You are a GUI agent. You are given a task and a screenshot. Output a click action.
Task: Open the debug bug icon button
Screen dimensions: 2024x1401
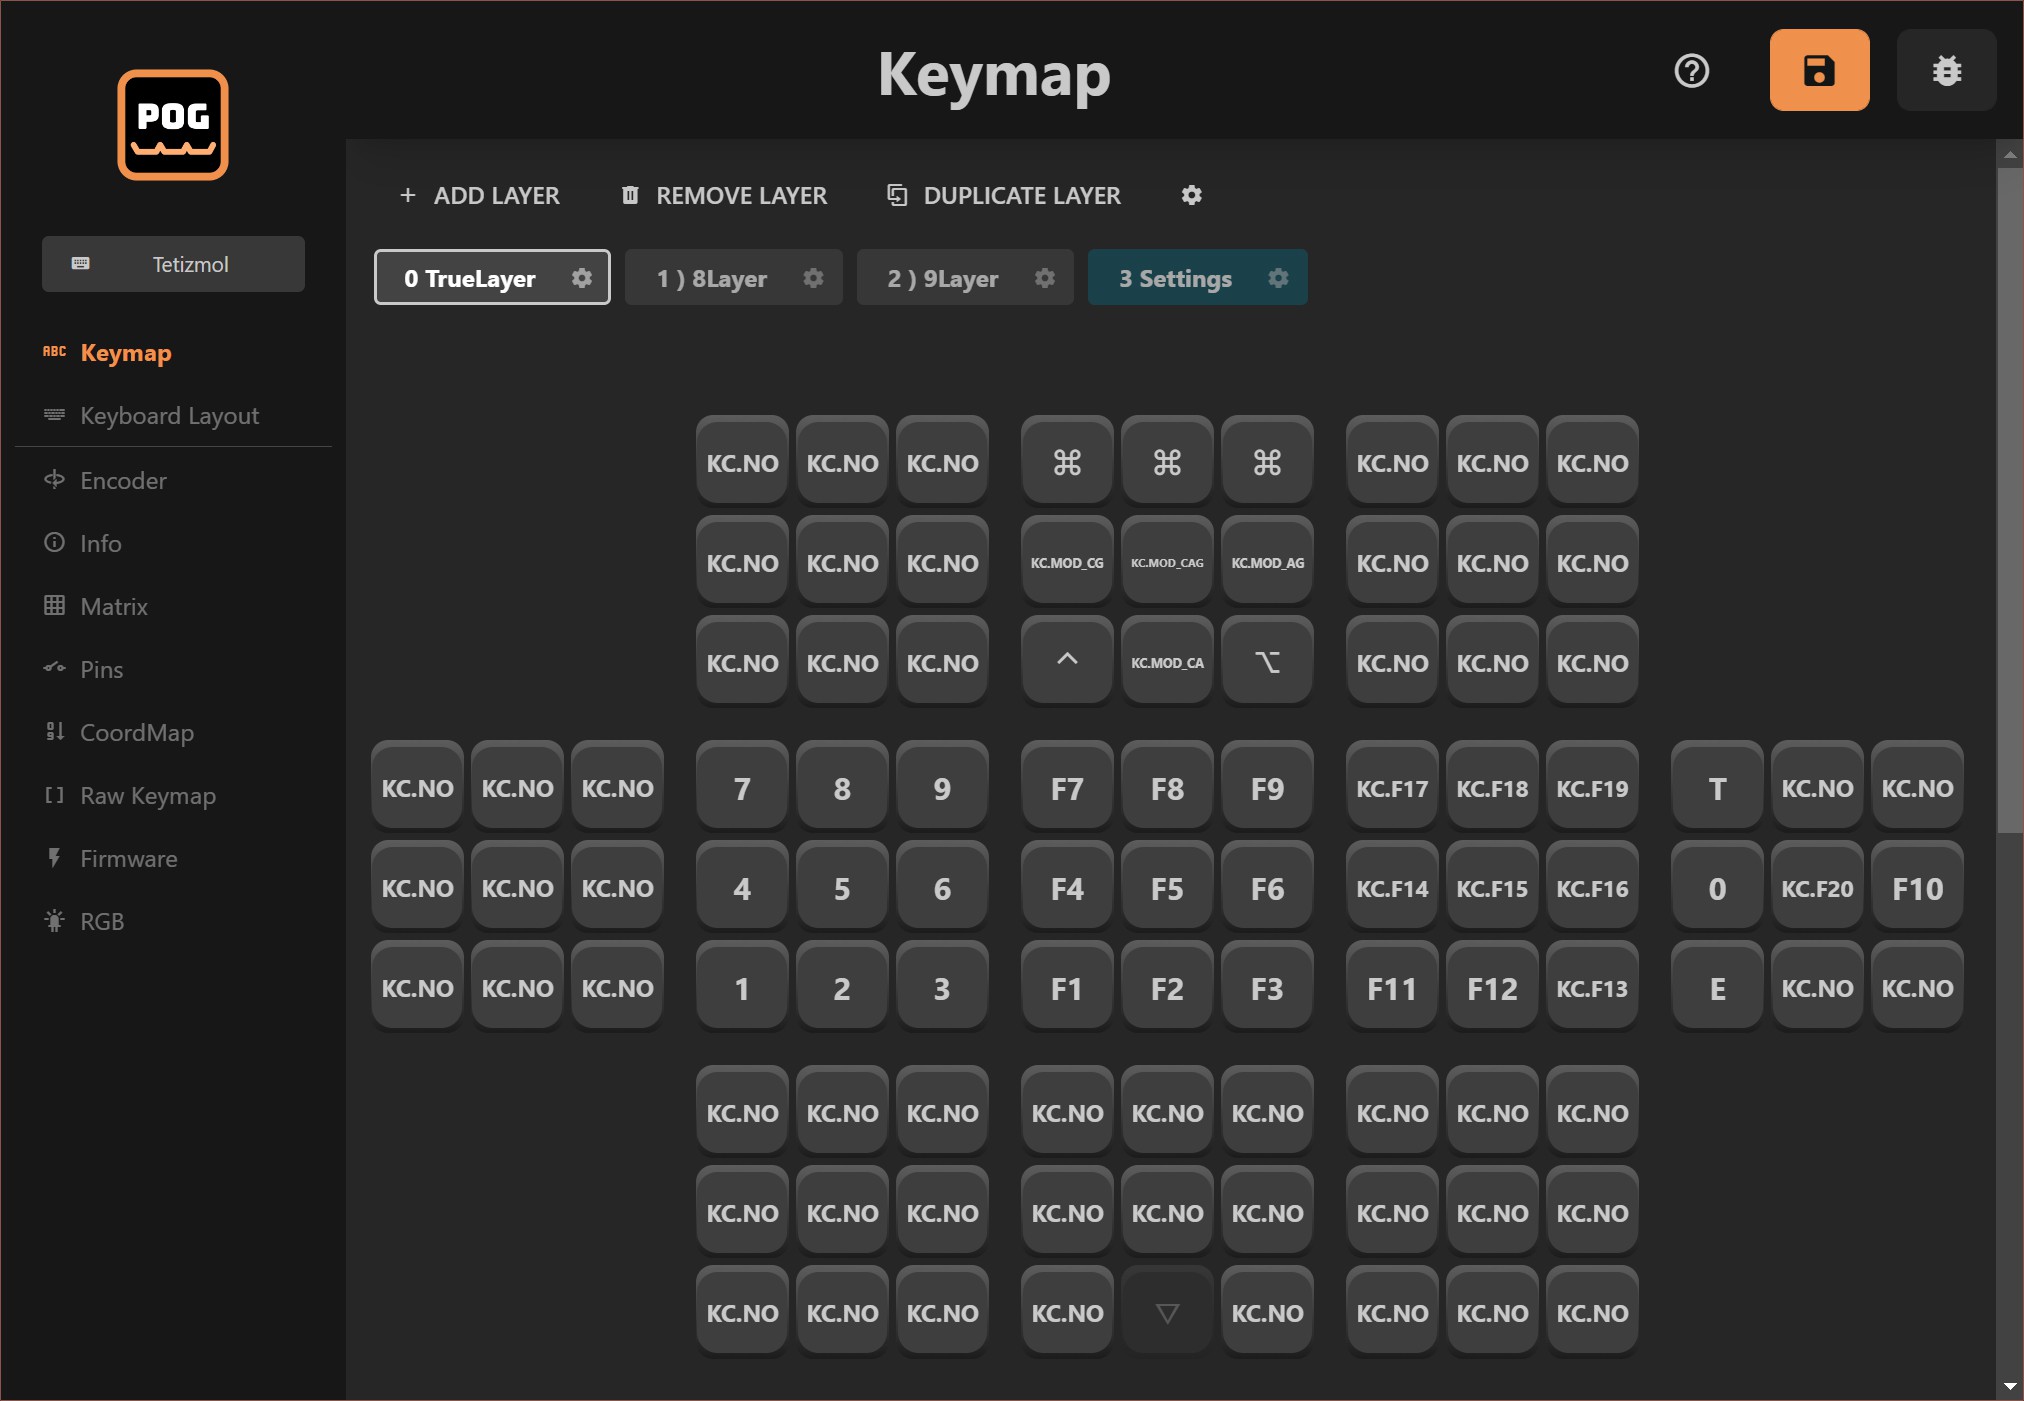(1946, 70)
